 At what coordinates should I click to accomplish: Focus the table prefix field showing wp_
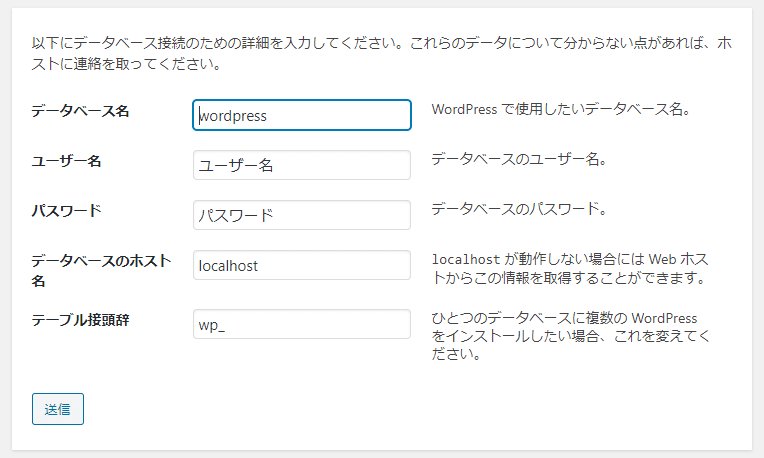[x=301, y=324]
